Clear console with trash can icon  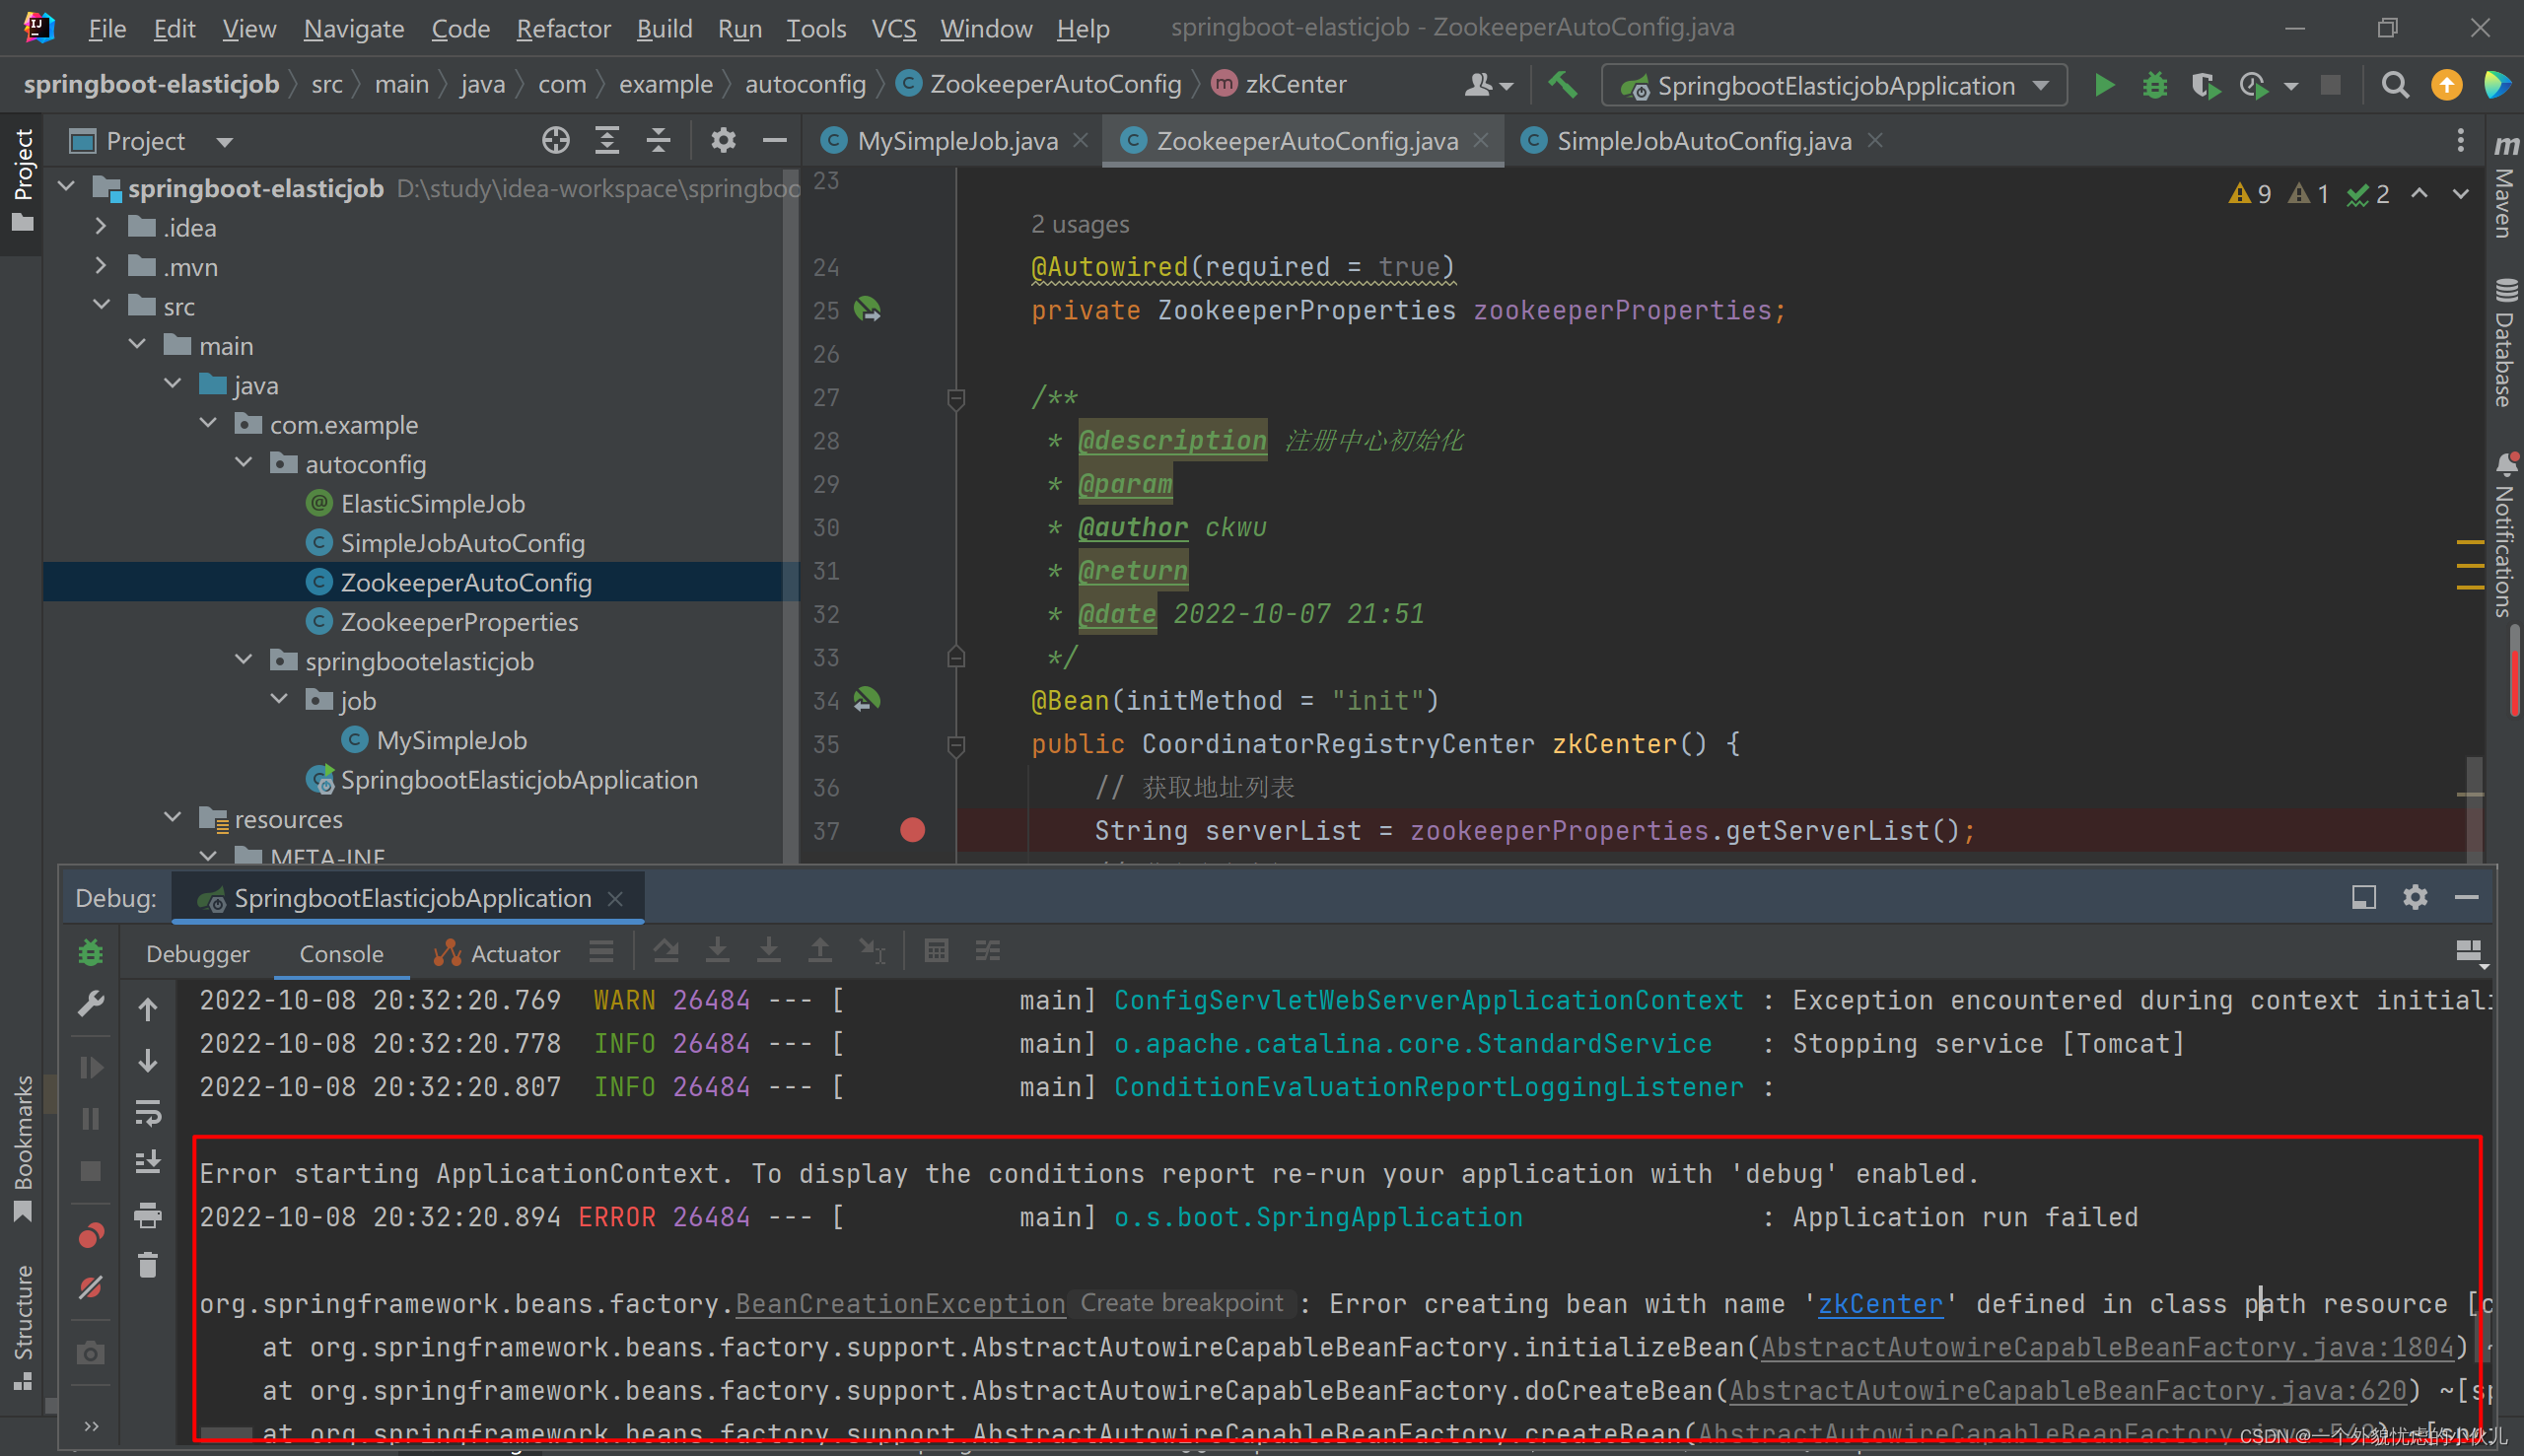(148, 1264)
